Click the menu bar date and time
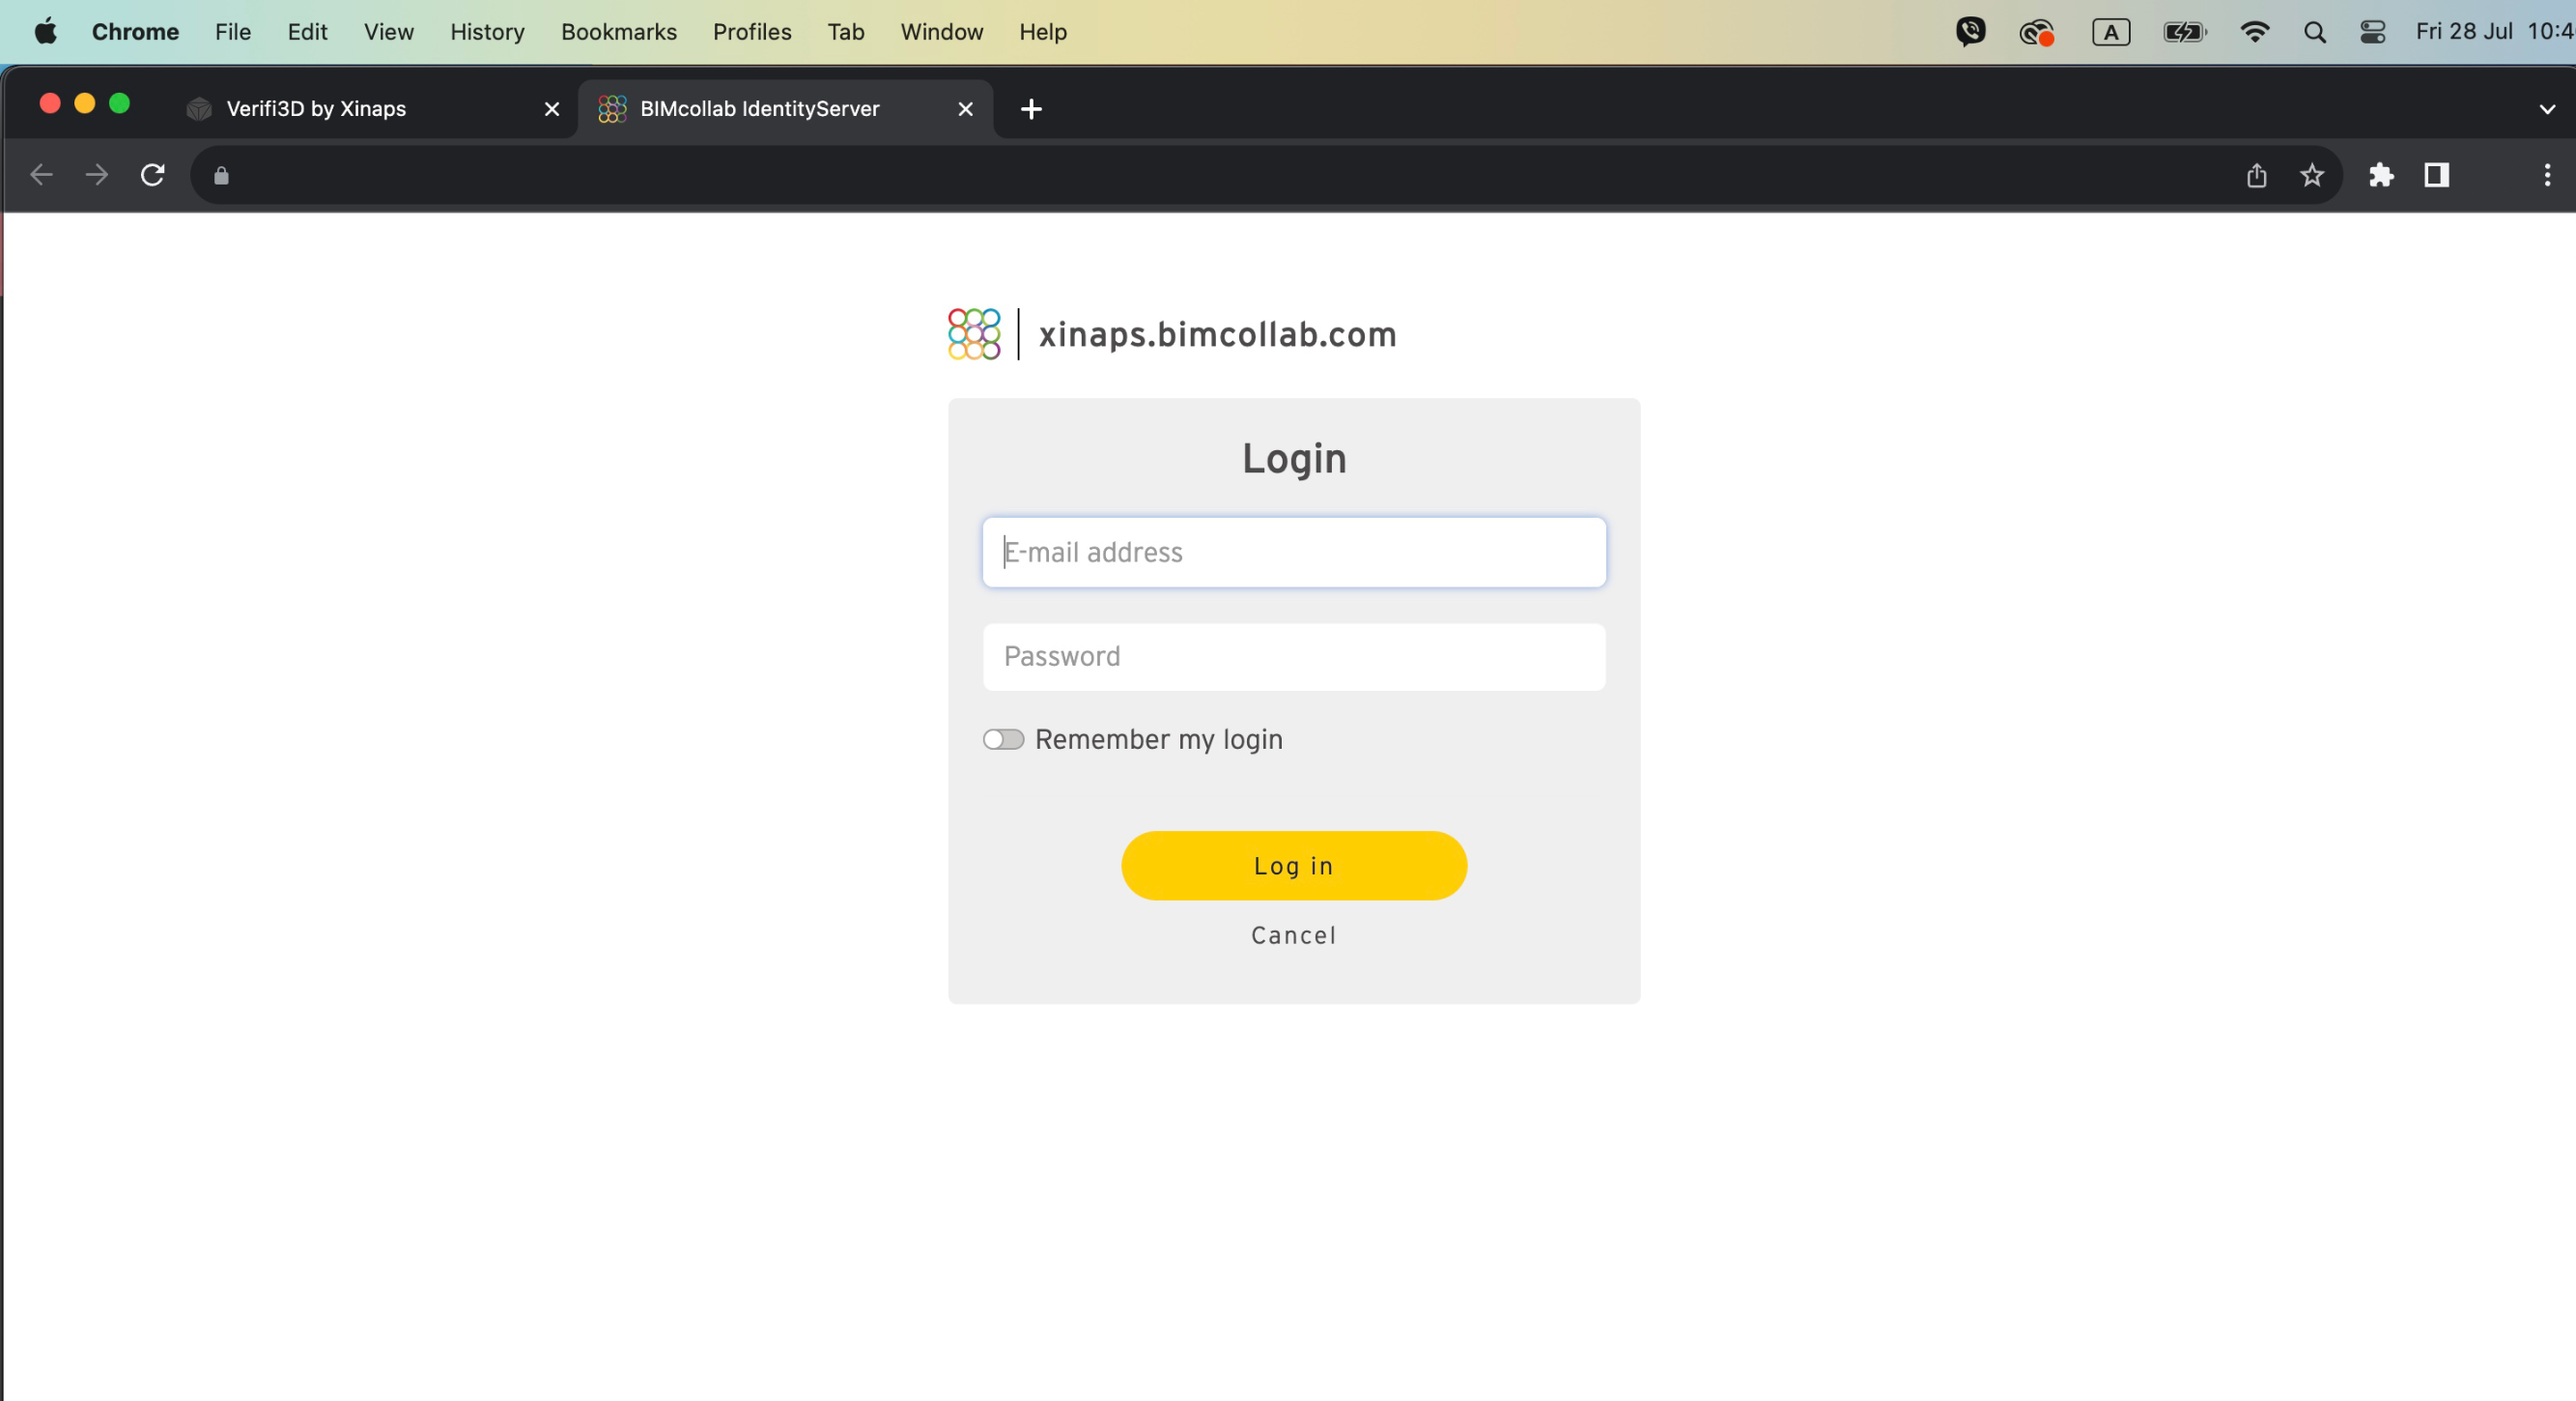This screenshot has height=1401, width=2576. [2494, 32]
